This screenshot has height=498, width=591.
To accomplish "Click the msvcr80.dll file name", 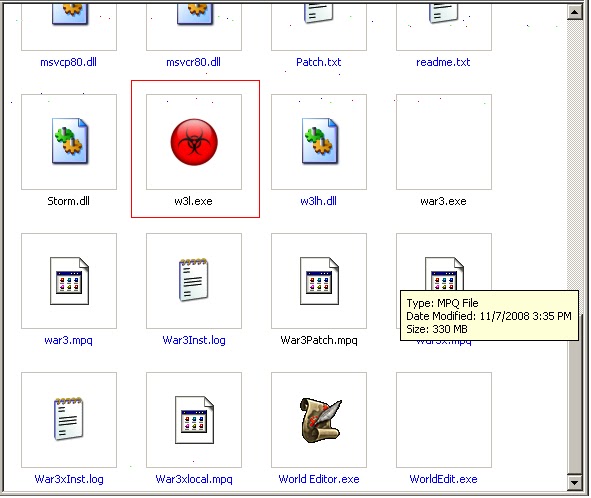I will [x=194, y=62].
